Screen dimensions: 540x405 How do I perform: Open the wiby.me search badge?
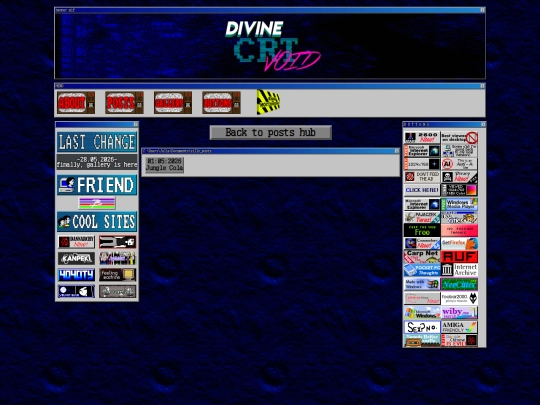(x=459, y=313)
